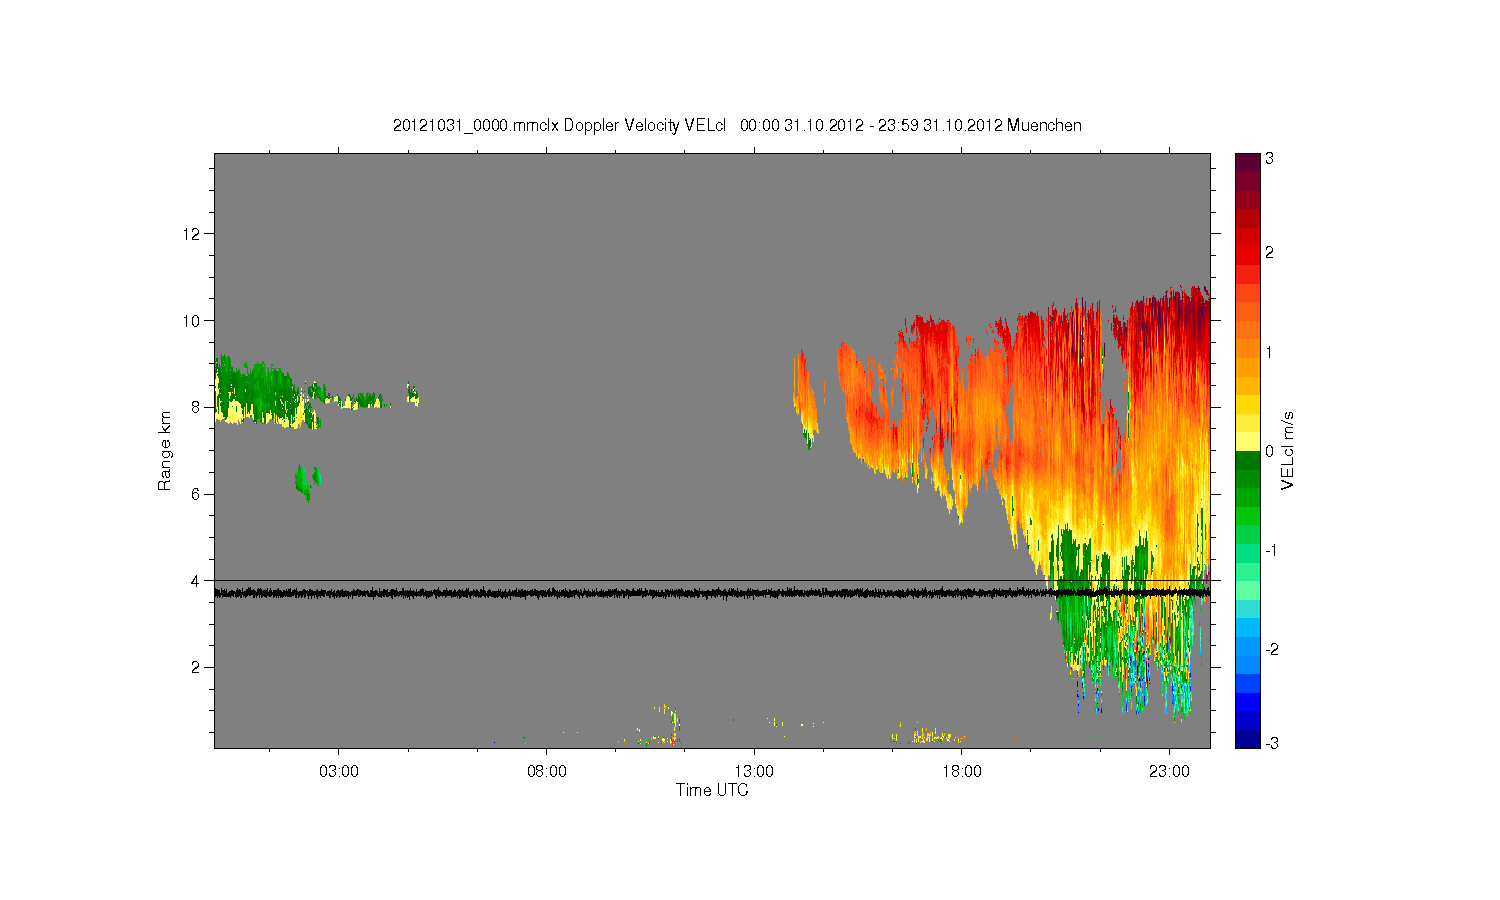The height and width of the screenshot is (900, 1500).
Task: Click the colorbar label 0
Action: pyautogui.click(x=1269, y=451)
